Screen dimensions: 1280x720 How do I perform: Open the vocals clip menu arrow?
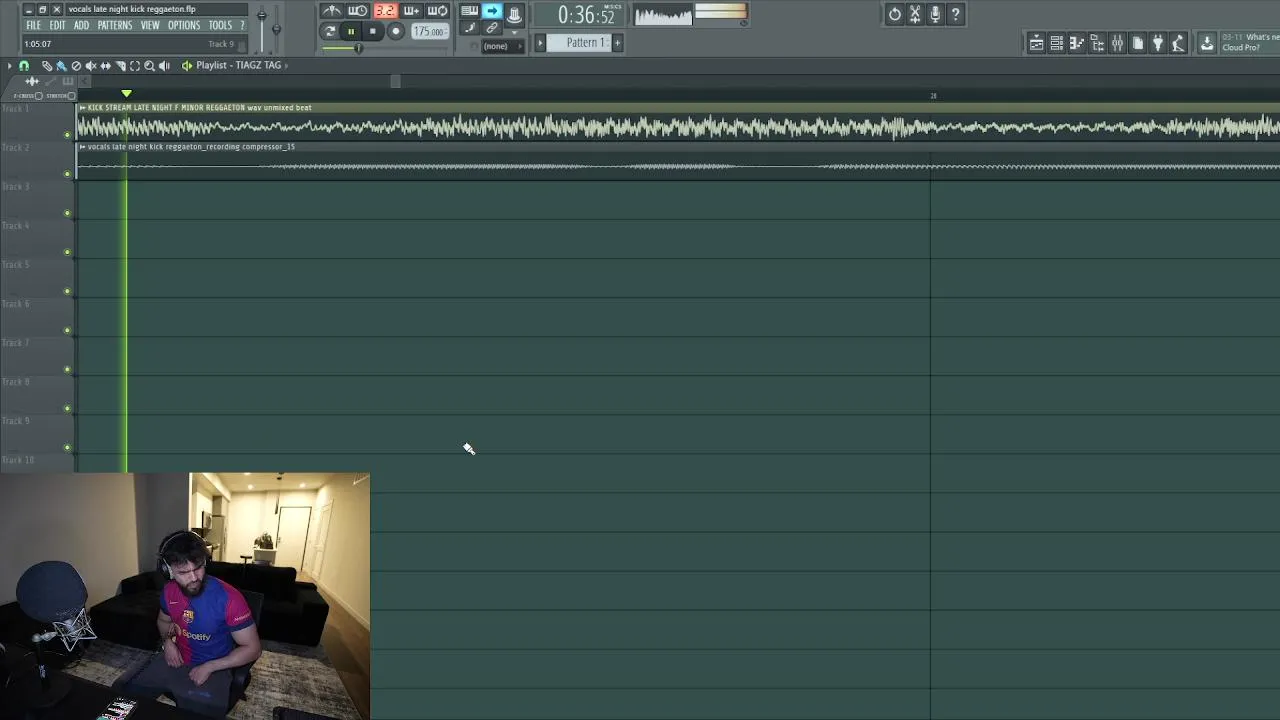tap(82, 146)
